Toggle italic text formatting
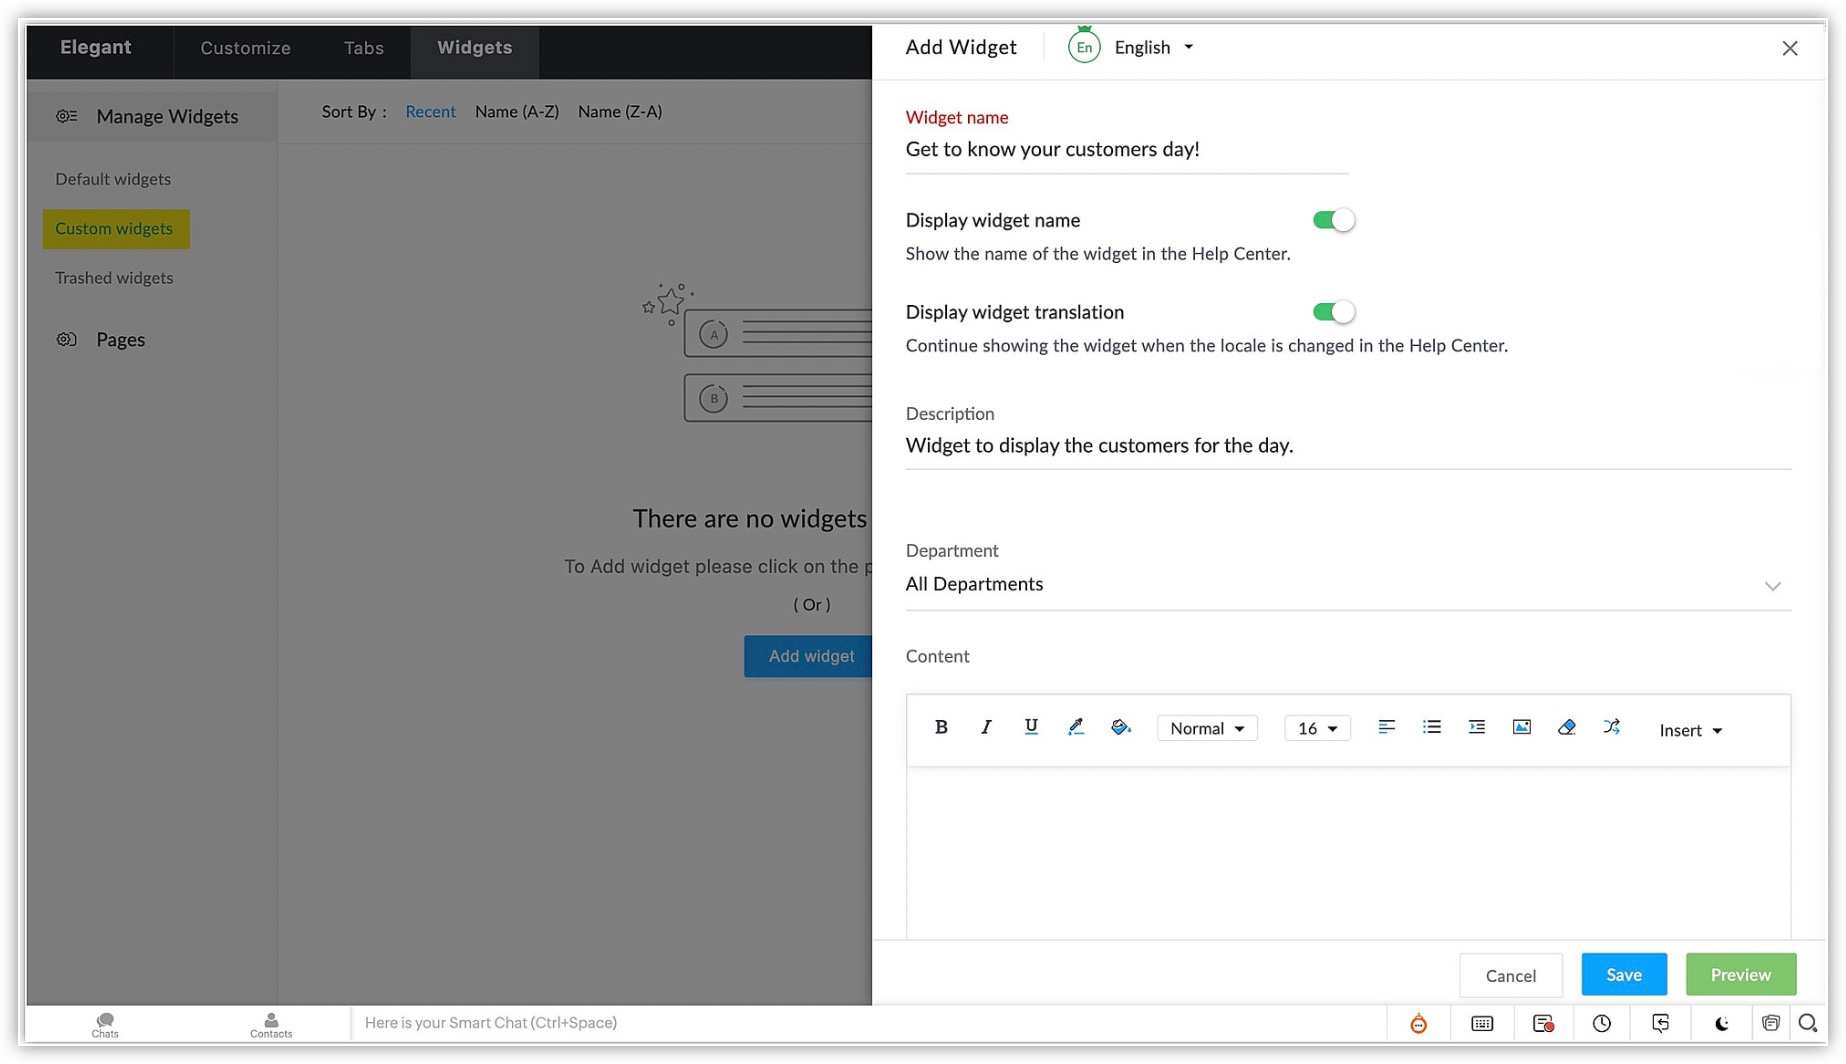The width and height of the screenshot is (1846, 1064). tap(985, 728)
